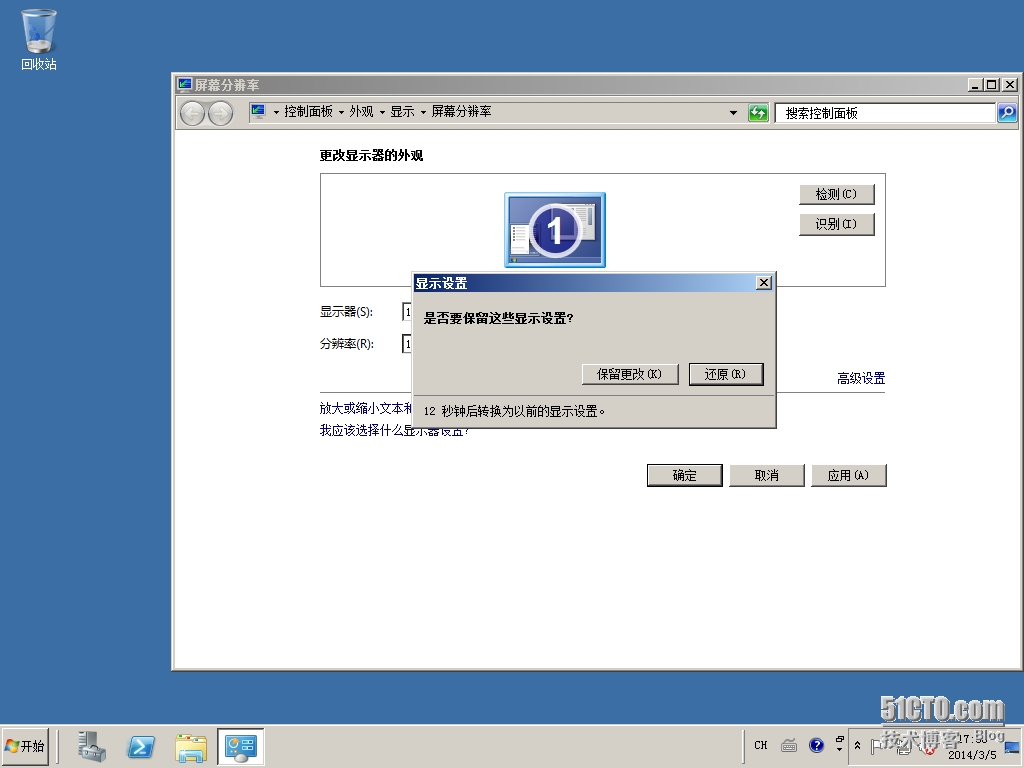Open Windows Explorer folder icon in taskbar

tap(191, 746)
